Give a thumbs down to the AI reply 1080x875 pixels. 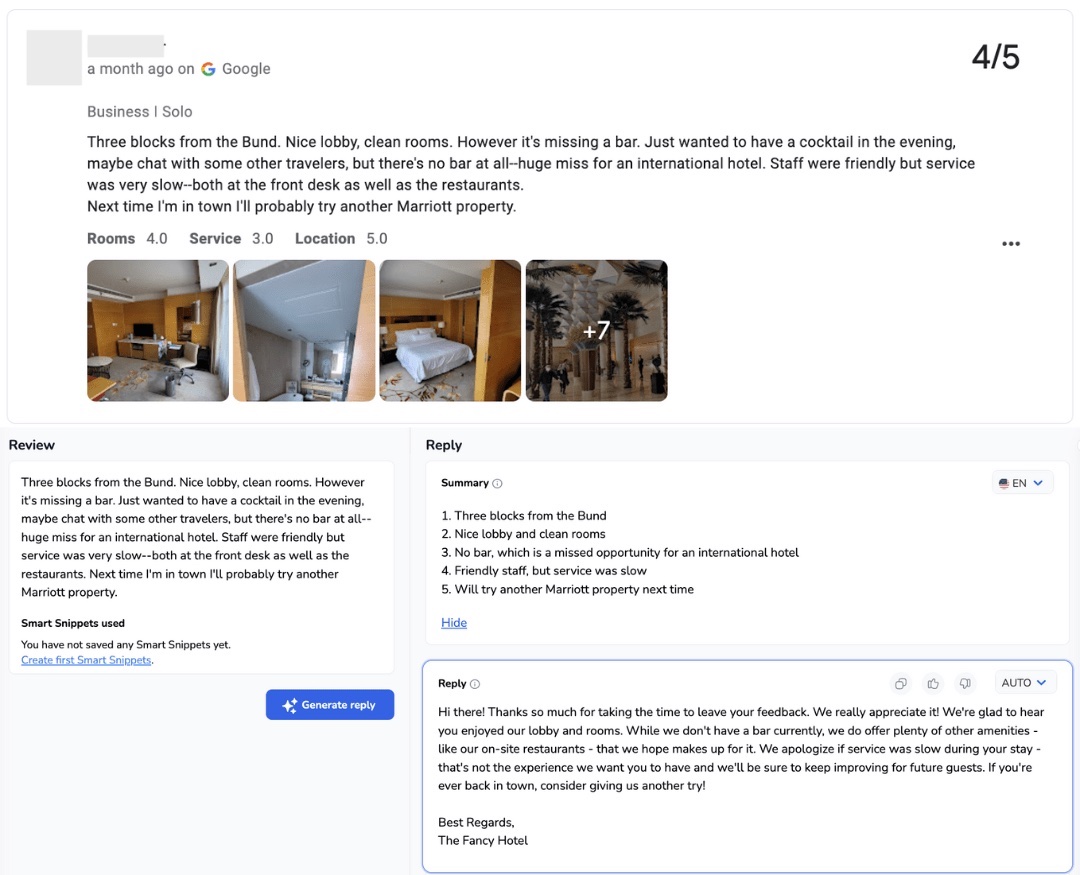(964, 683)
